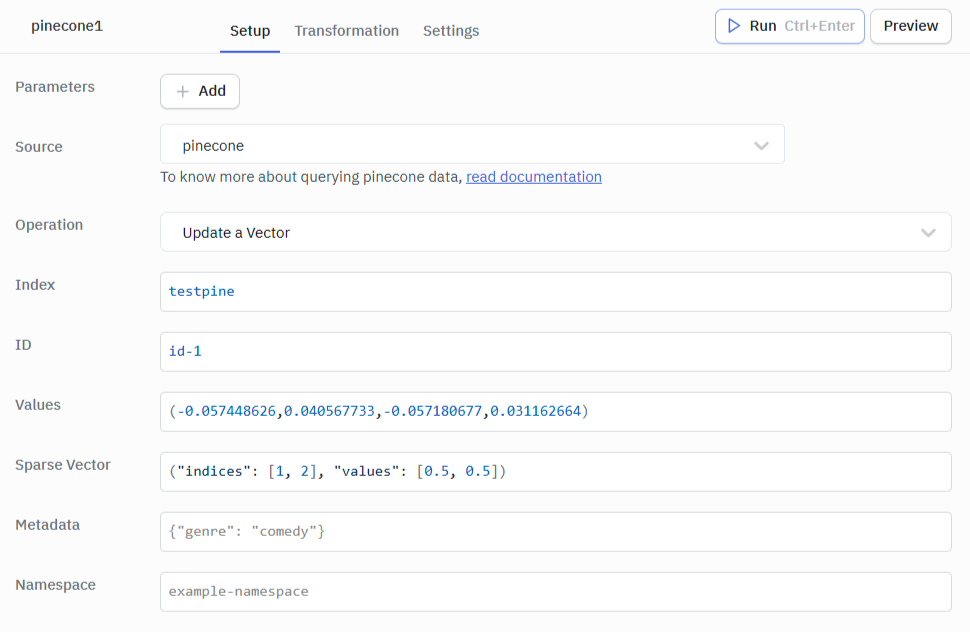Click the Index field containing testpine
Image resolution: width=970 pixels, height=632 pixels.
tap(556, 292)
